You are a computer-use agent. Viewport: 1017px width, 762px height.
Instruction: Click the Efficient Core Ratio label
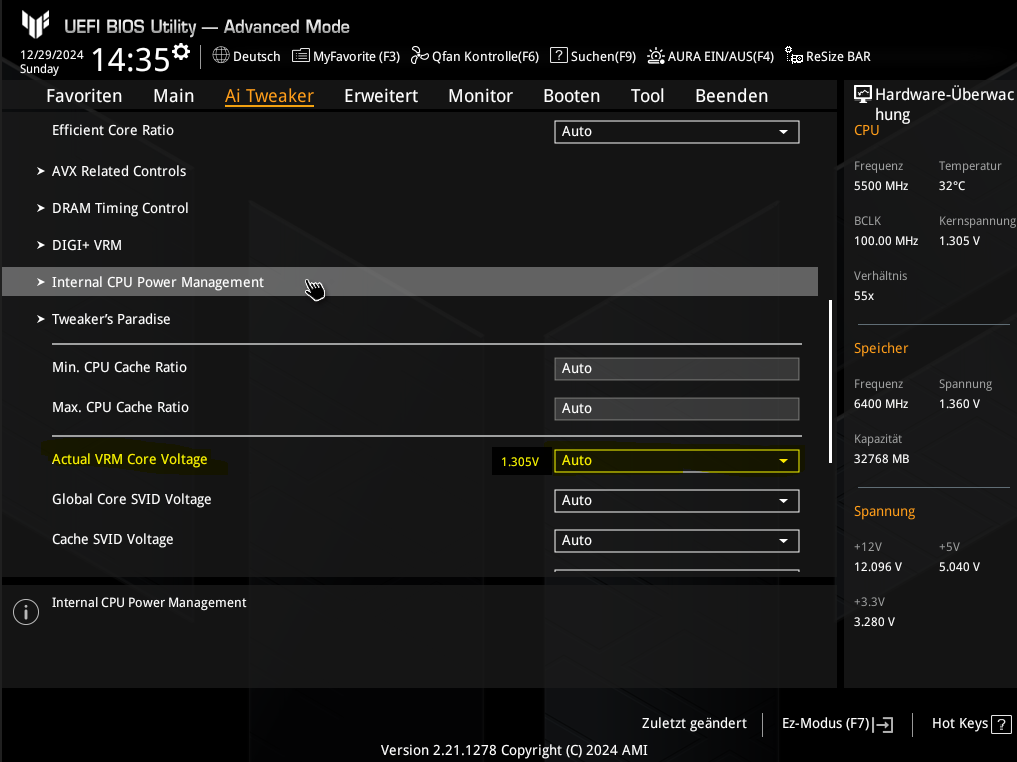(113, 130)
